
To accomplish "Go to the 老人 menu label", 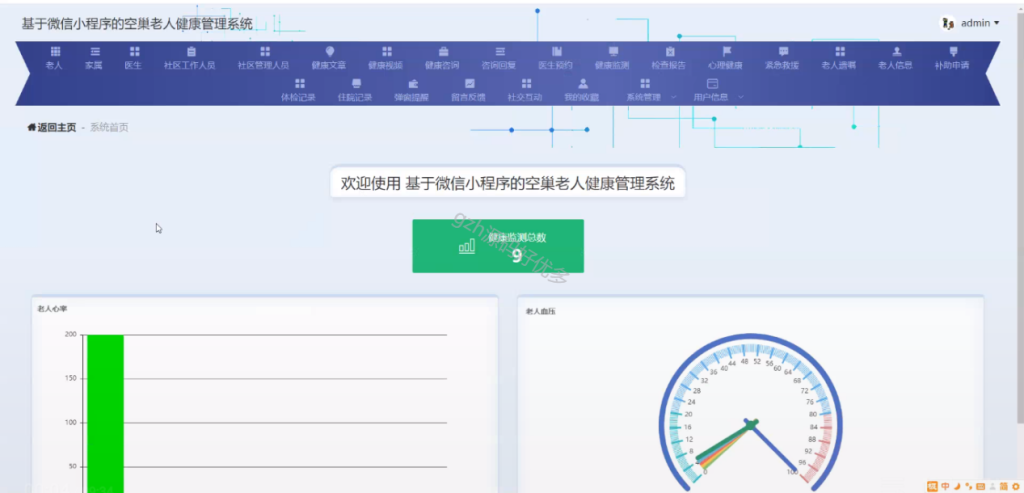I will pyautogui.click(x=55, y=65).
